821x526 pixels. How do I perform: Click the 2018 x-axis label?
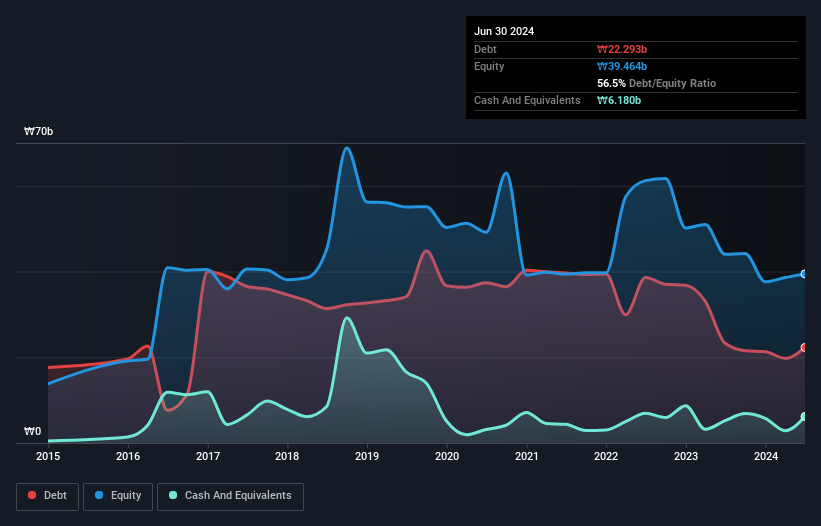pyautogui.click(x=287, y=456)
